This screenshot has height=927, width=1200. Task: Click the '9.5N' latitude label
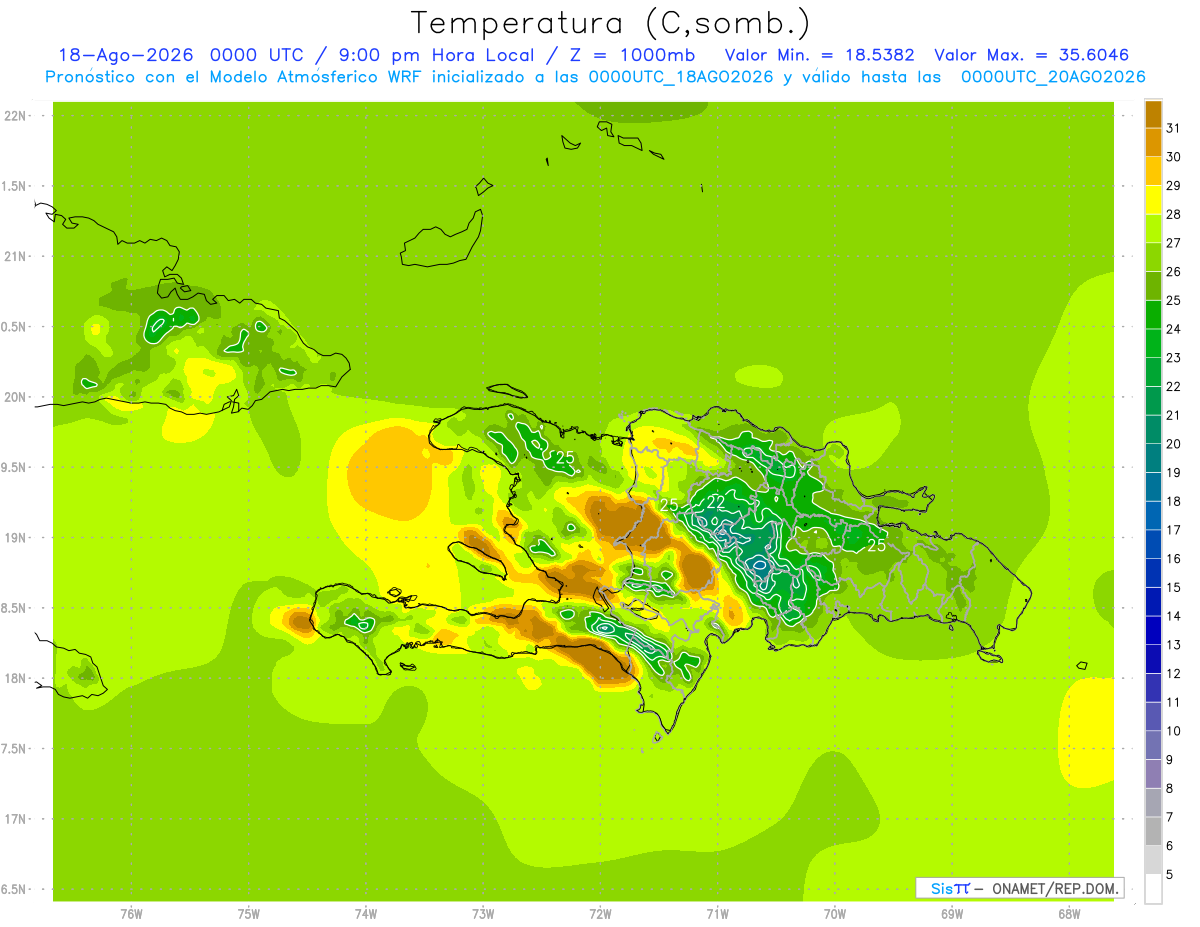click(15, 467)
